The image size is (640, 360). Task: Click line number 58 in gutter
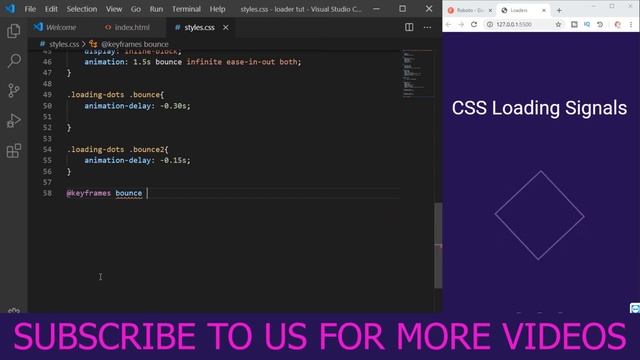47,193
